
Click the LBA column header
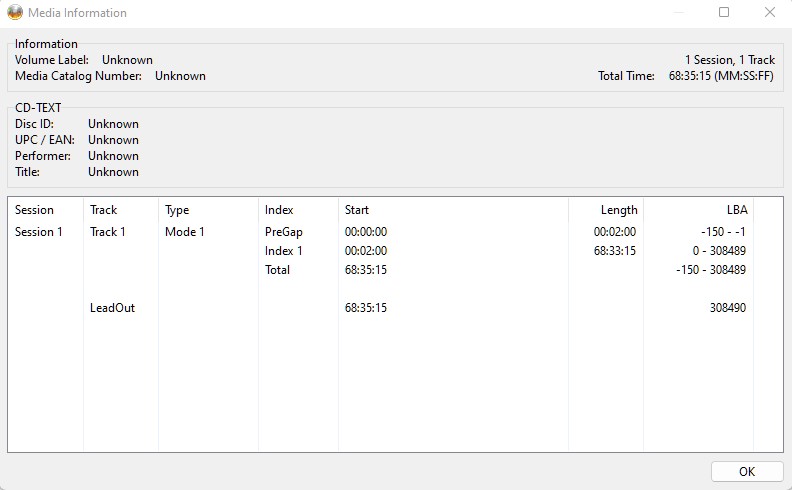click(736, 210)
